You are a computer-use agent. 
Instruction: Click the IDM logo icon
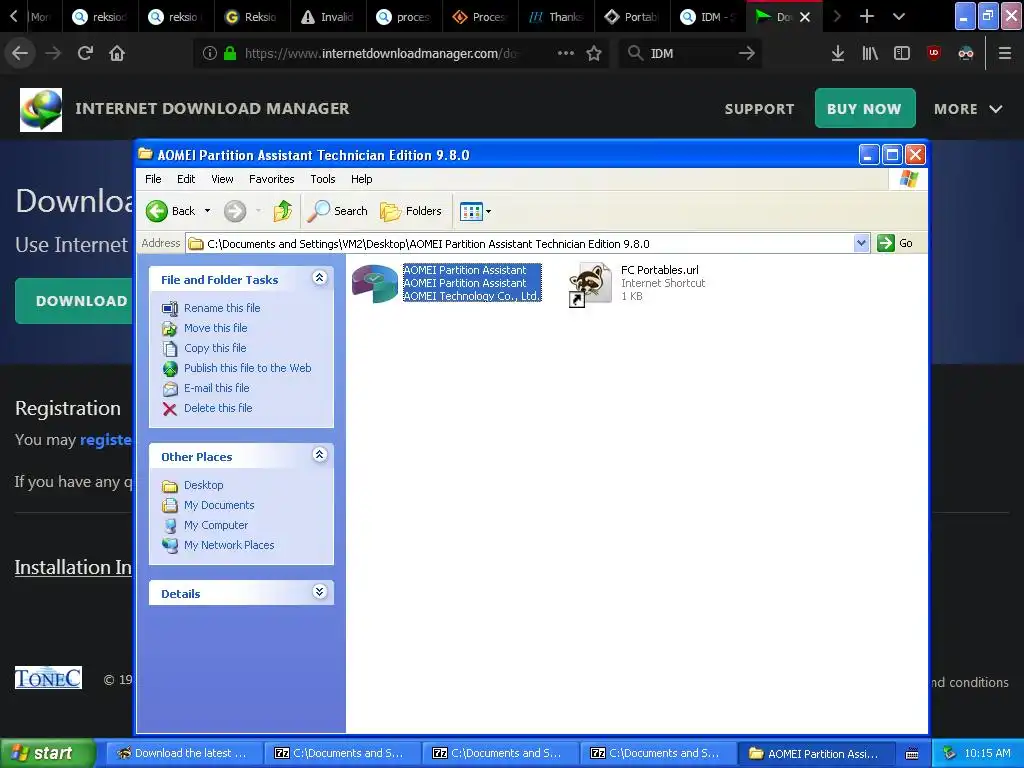point(41,110)
